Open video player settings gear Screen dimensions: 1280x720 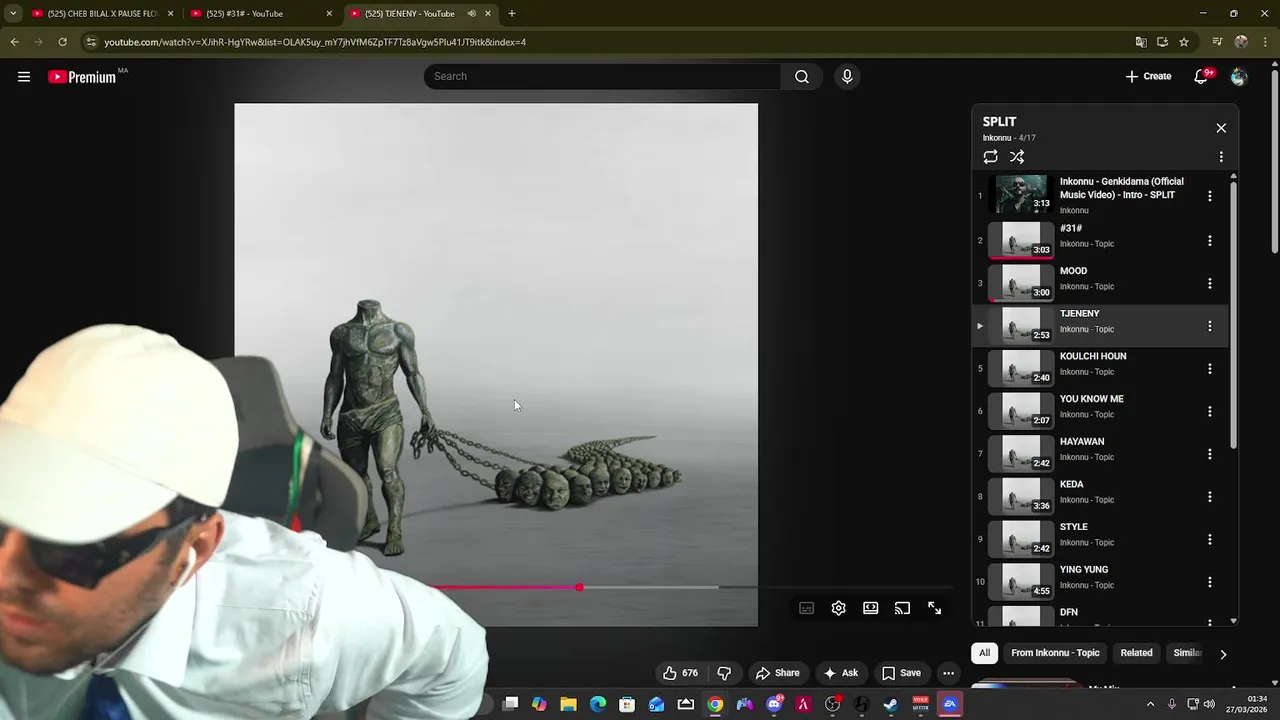[x=839, y=608]
